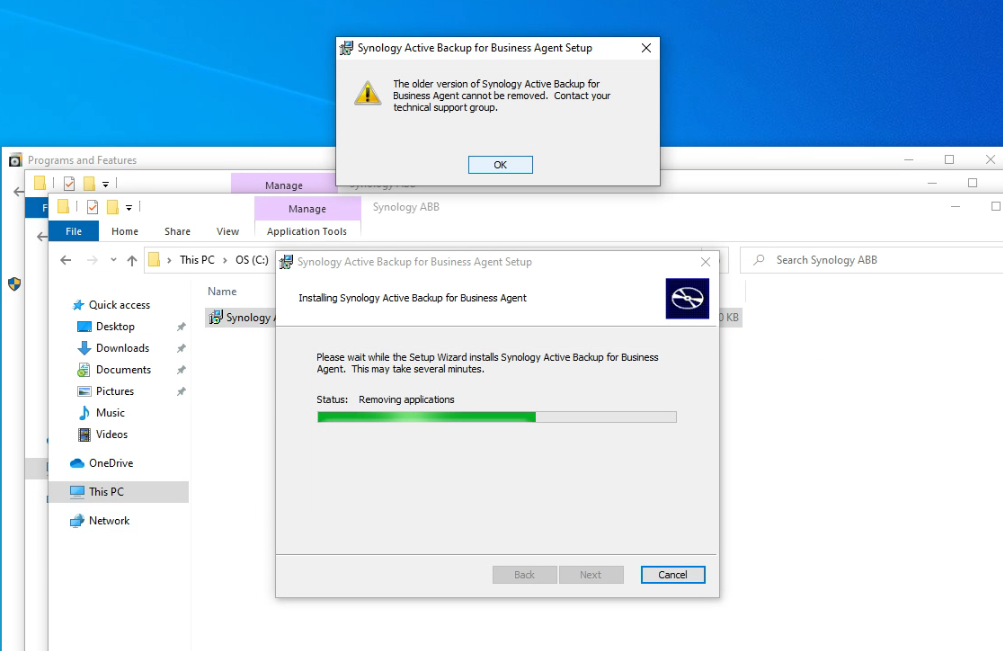The width and height of the screenshot is (1003, 651).
Task: Open Network in the navigation pane
Action: (109, 521)
